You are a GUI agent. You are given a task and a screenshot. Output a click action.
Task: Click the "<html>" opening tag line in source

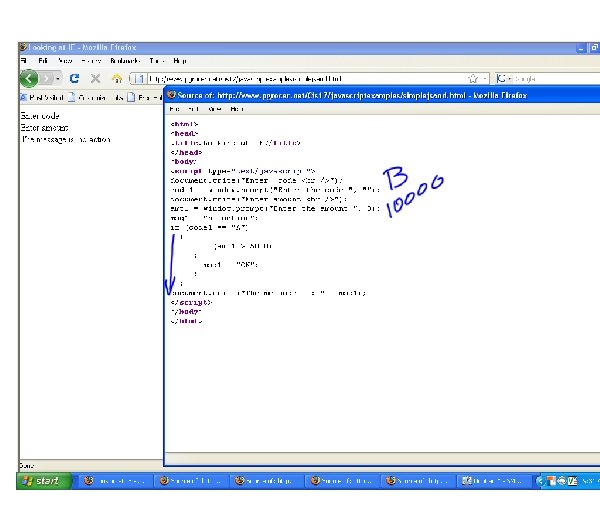(x=184, y=124)
